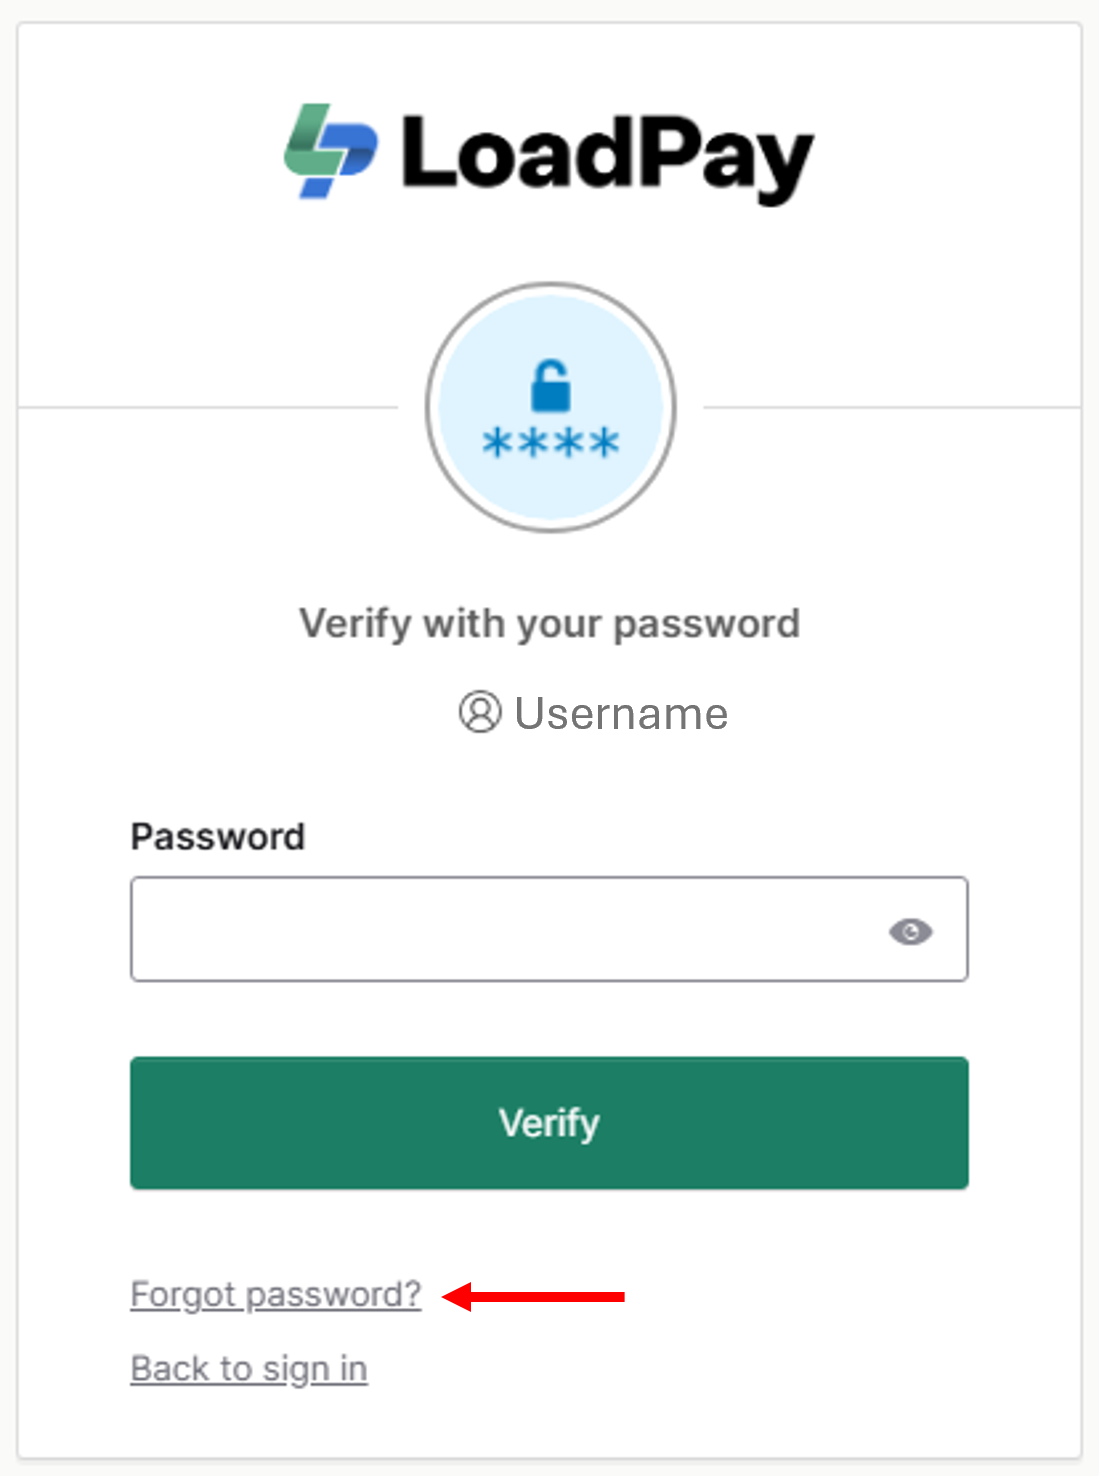This screenshot has height=1476, width=1099.
Task: Click the divider line right of the badge
Action: pyautogui.click(x=892, y=407)
